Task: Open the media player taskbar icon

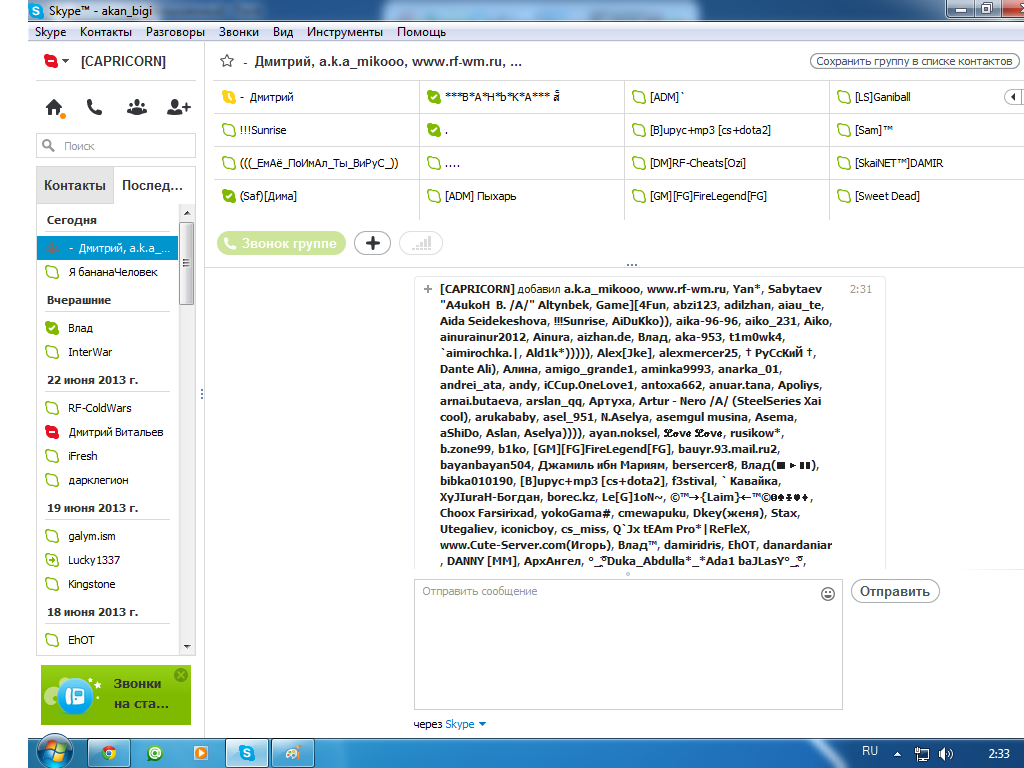Action: pyautogui.click(x=200, y=753)
